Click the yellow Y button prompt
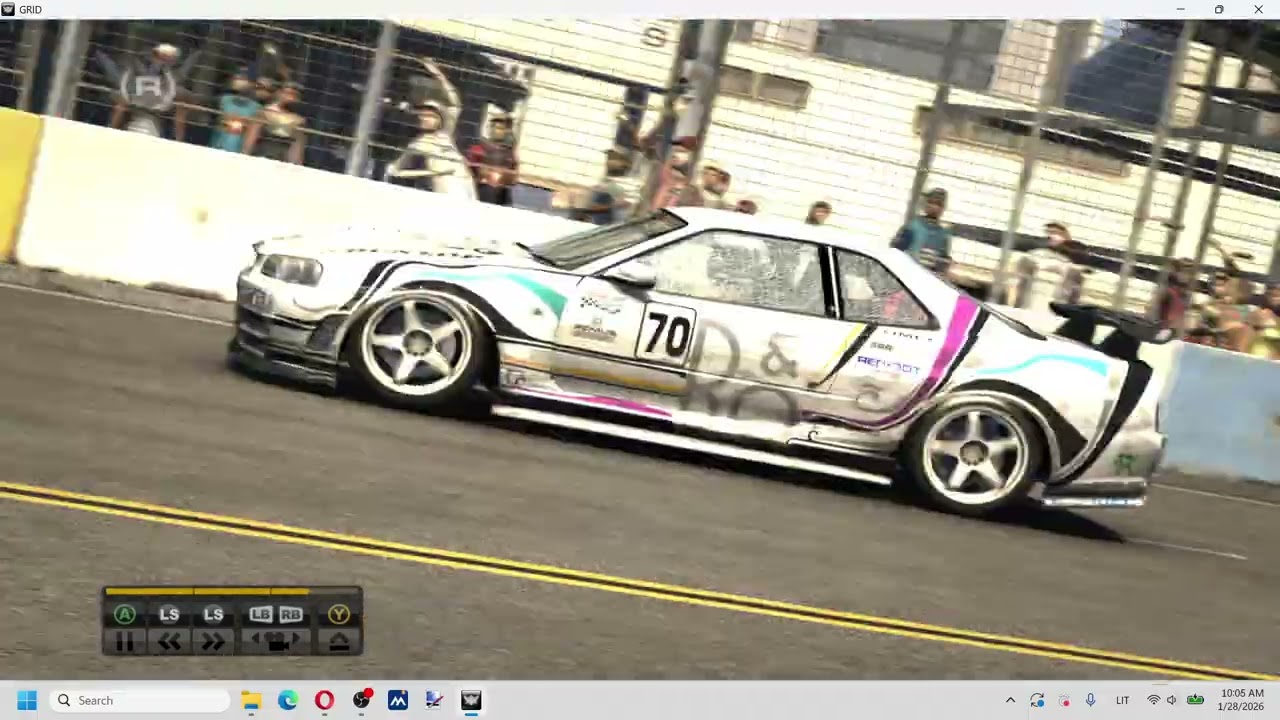The image size is (1280, 720). click(339, 614)
